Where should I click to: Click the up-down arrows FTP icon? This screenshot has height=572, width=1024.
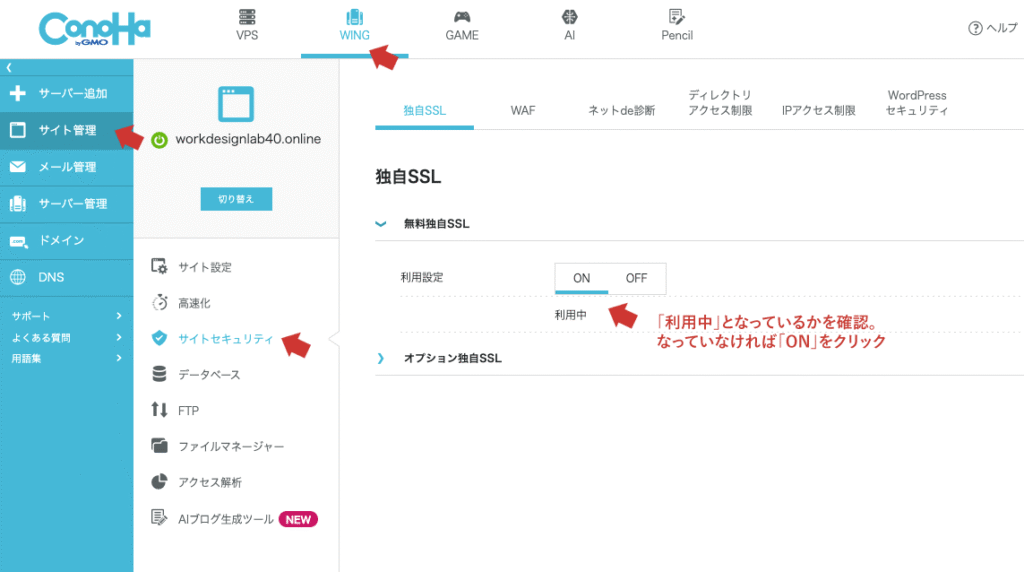tap(159, 410)
